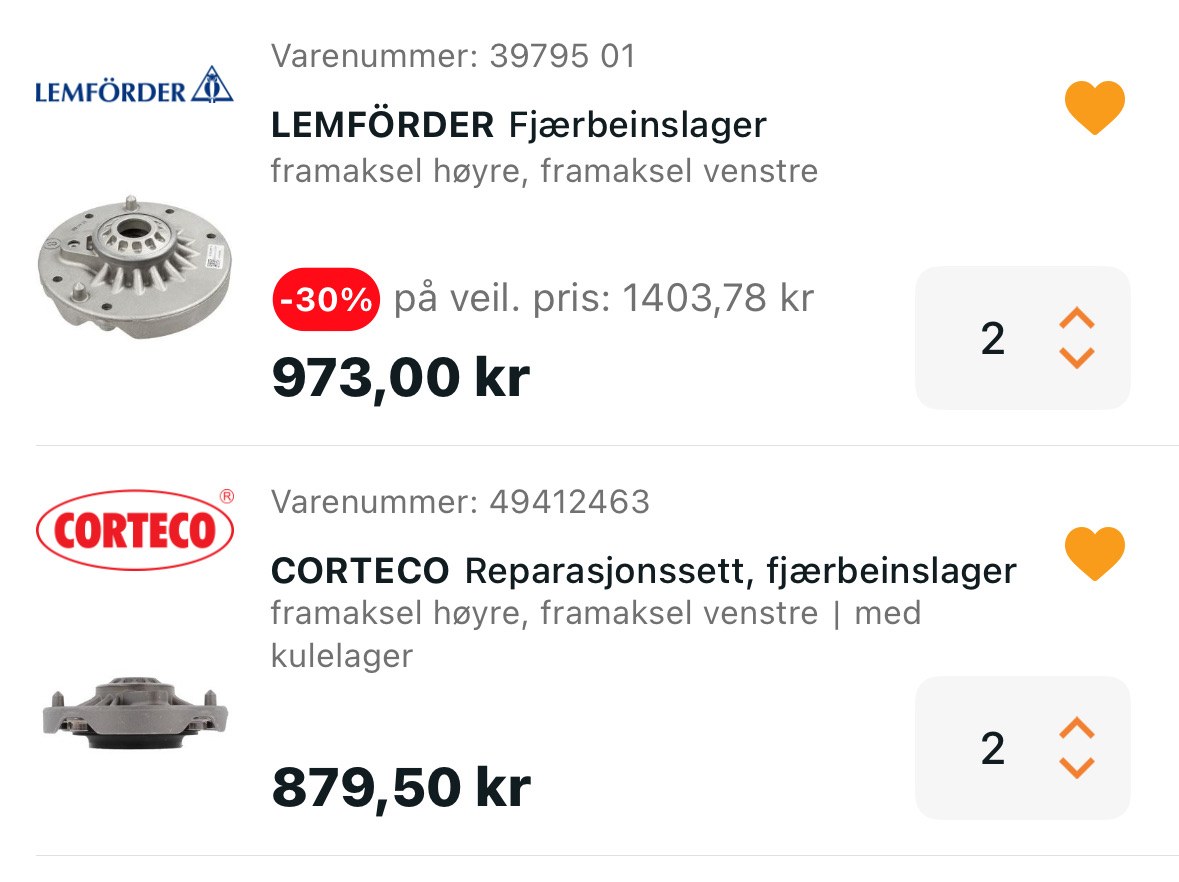Click the red -30% discount badge
Screen dimensions: 1179x882
(x=325, y=298)
